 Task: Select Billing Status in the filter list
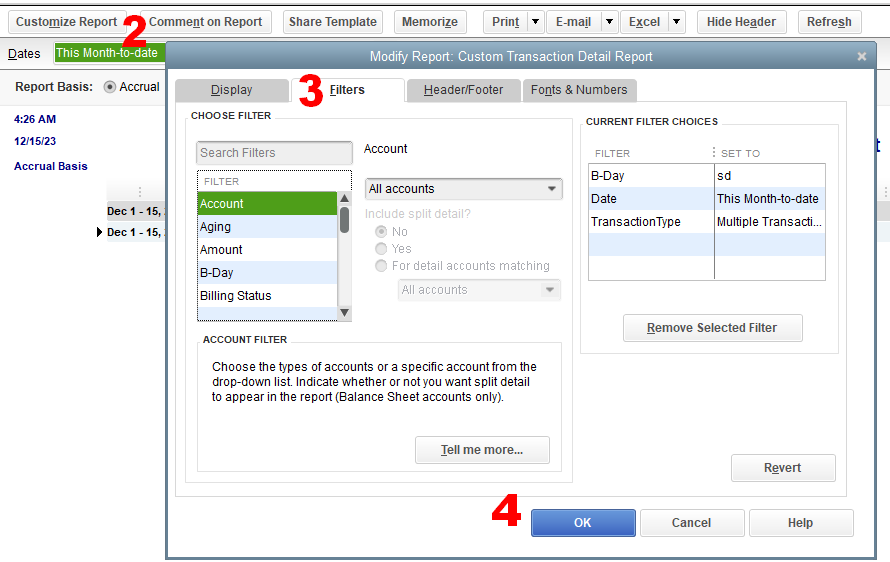click(267, 296)
